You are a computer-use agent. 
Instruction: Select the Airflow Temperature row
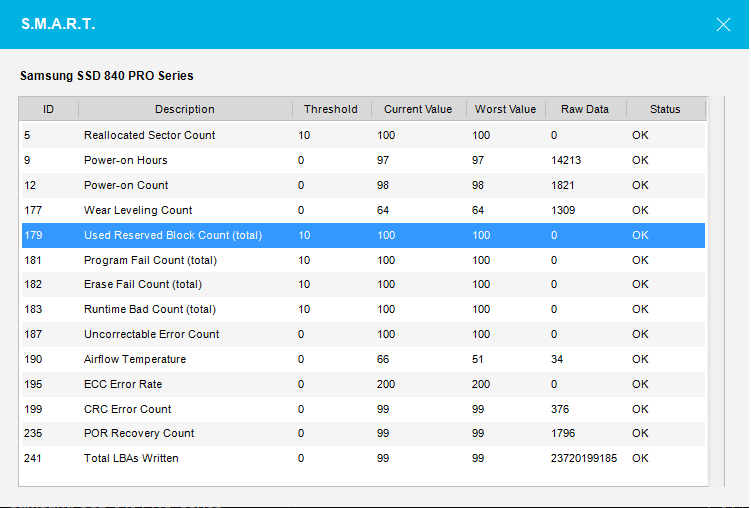(363, 359)
